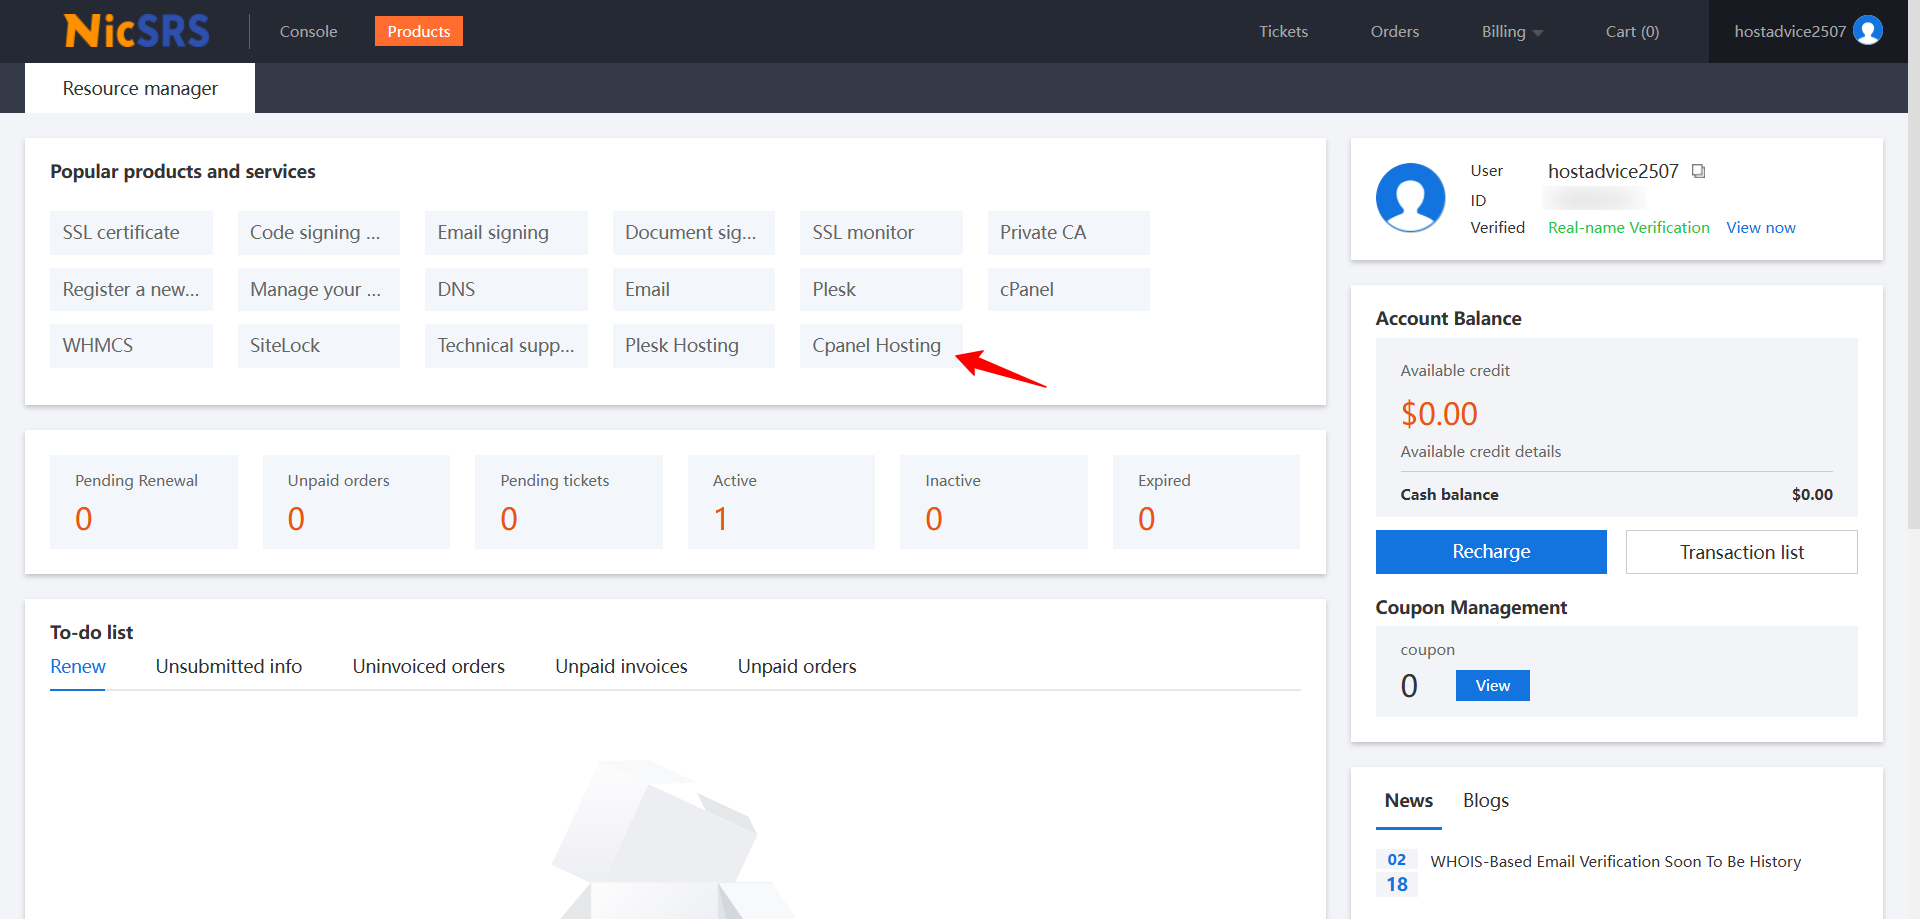This screenshot has width=1920, height=919.
Task: Click Real-name Verification link
Action: [1629, 227]
